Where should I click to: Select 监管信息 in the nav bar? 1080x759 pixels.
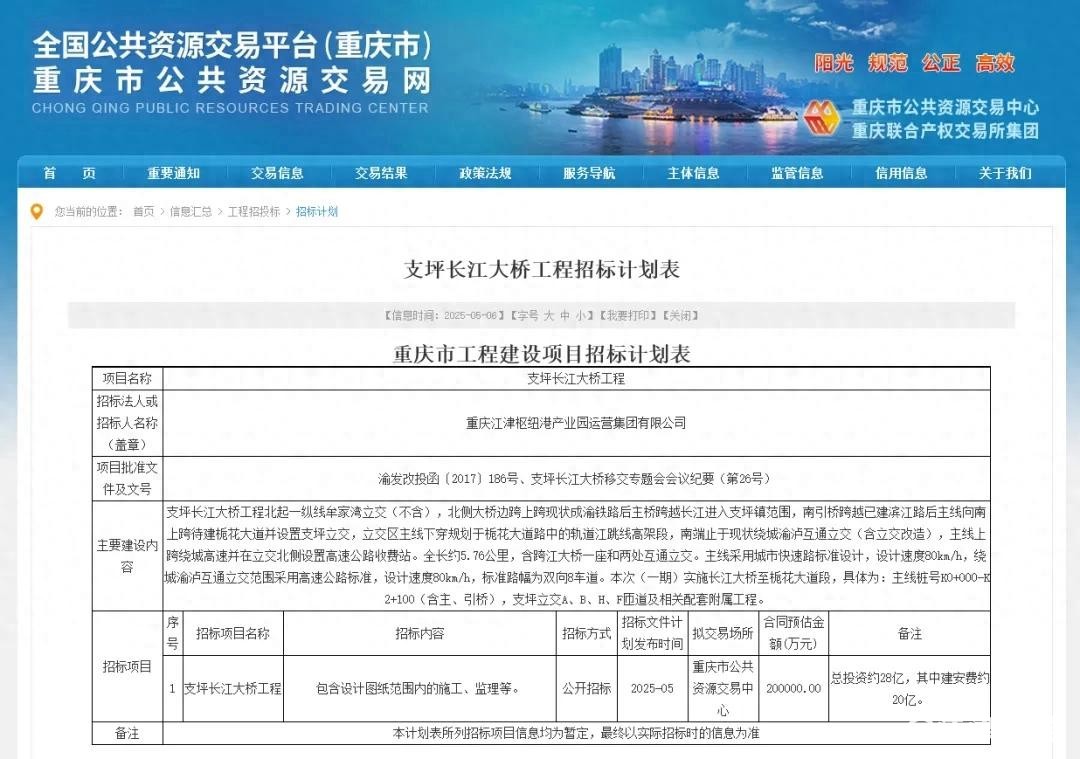pos(798,173)
